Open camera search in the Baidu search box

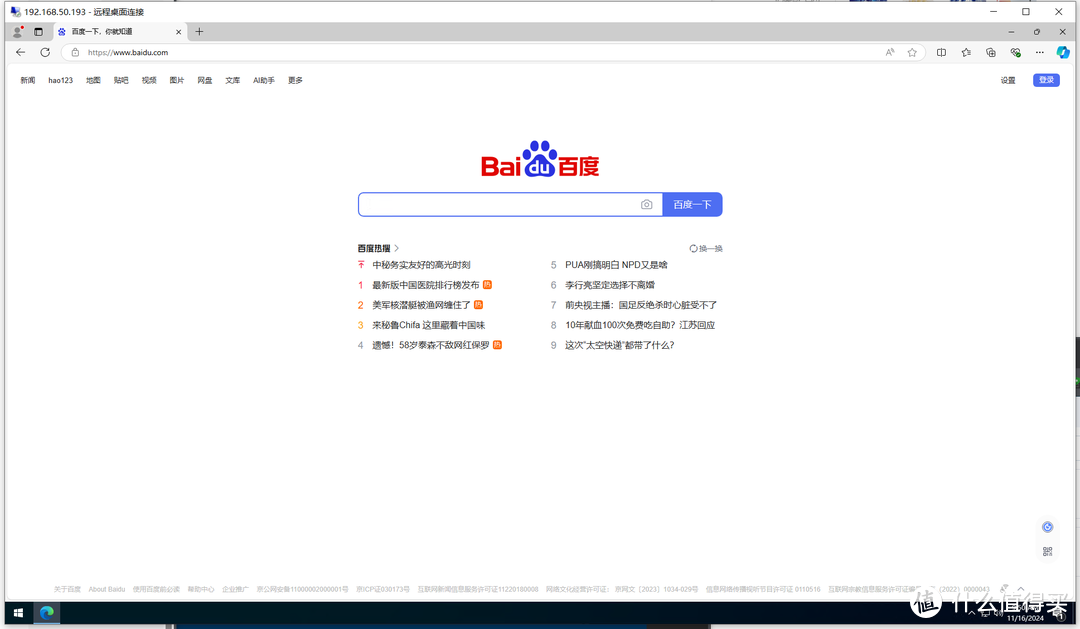click(646, 204)
